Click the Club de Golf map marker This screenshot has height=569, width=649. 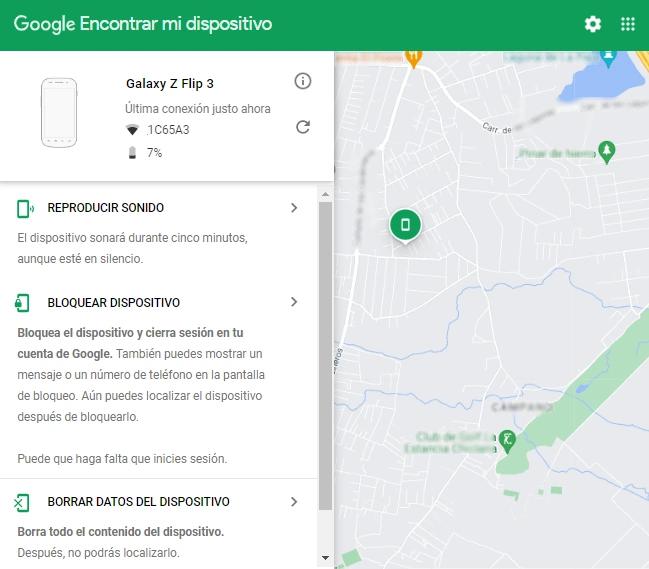tap(508, 439)
